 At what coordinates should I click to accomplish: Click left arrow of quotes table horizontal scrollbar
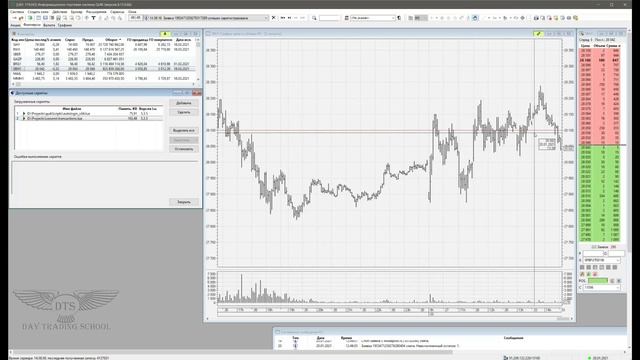click(x=12, y=84)
